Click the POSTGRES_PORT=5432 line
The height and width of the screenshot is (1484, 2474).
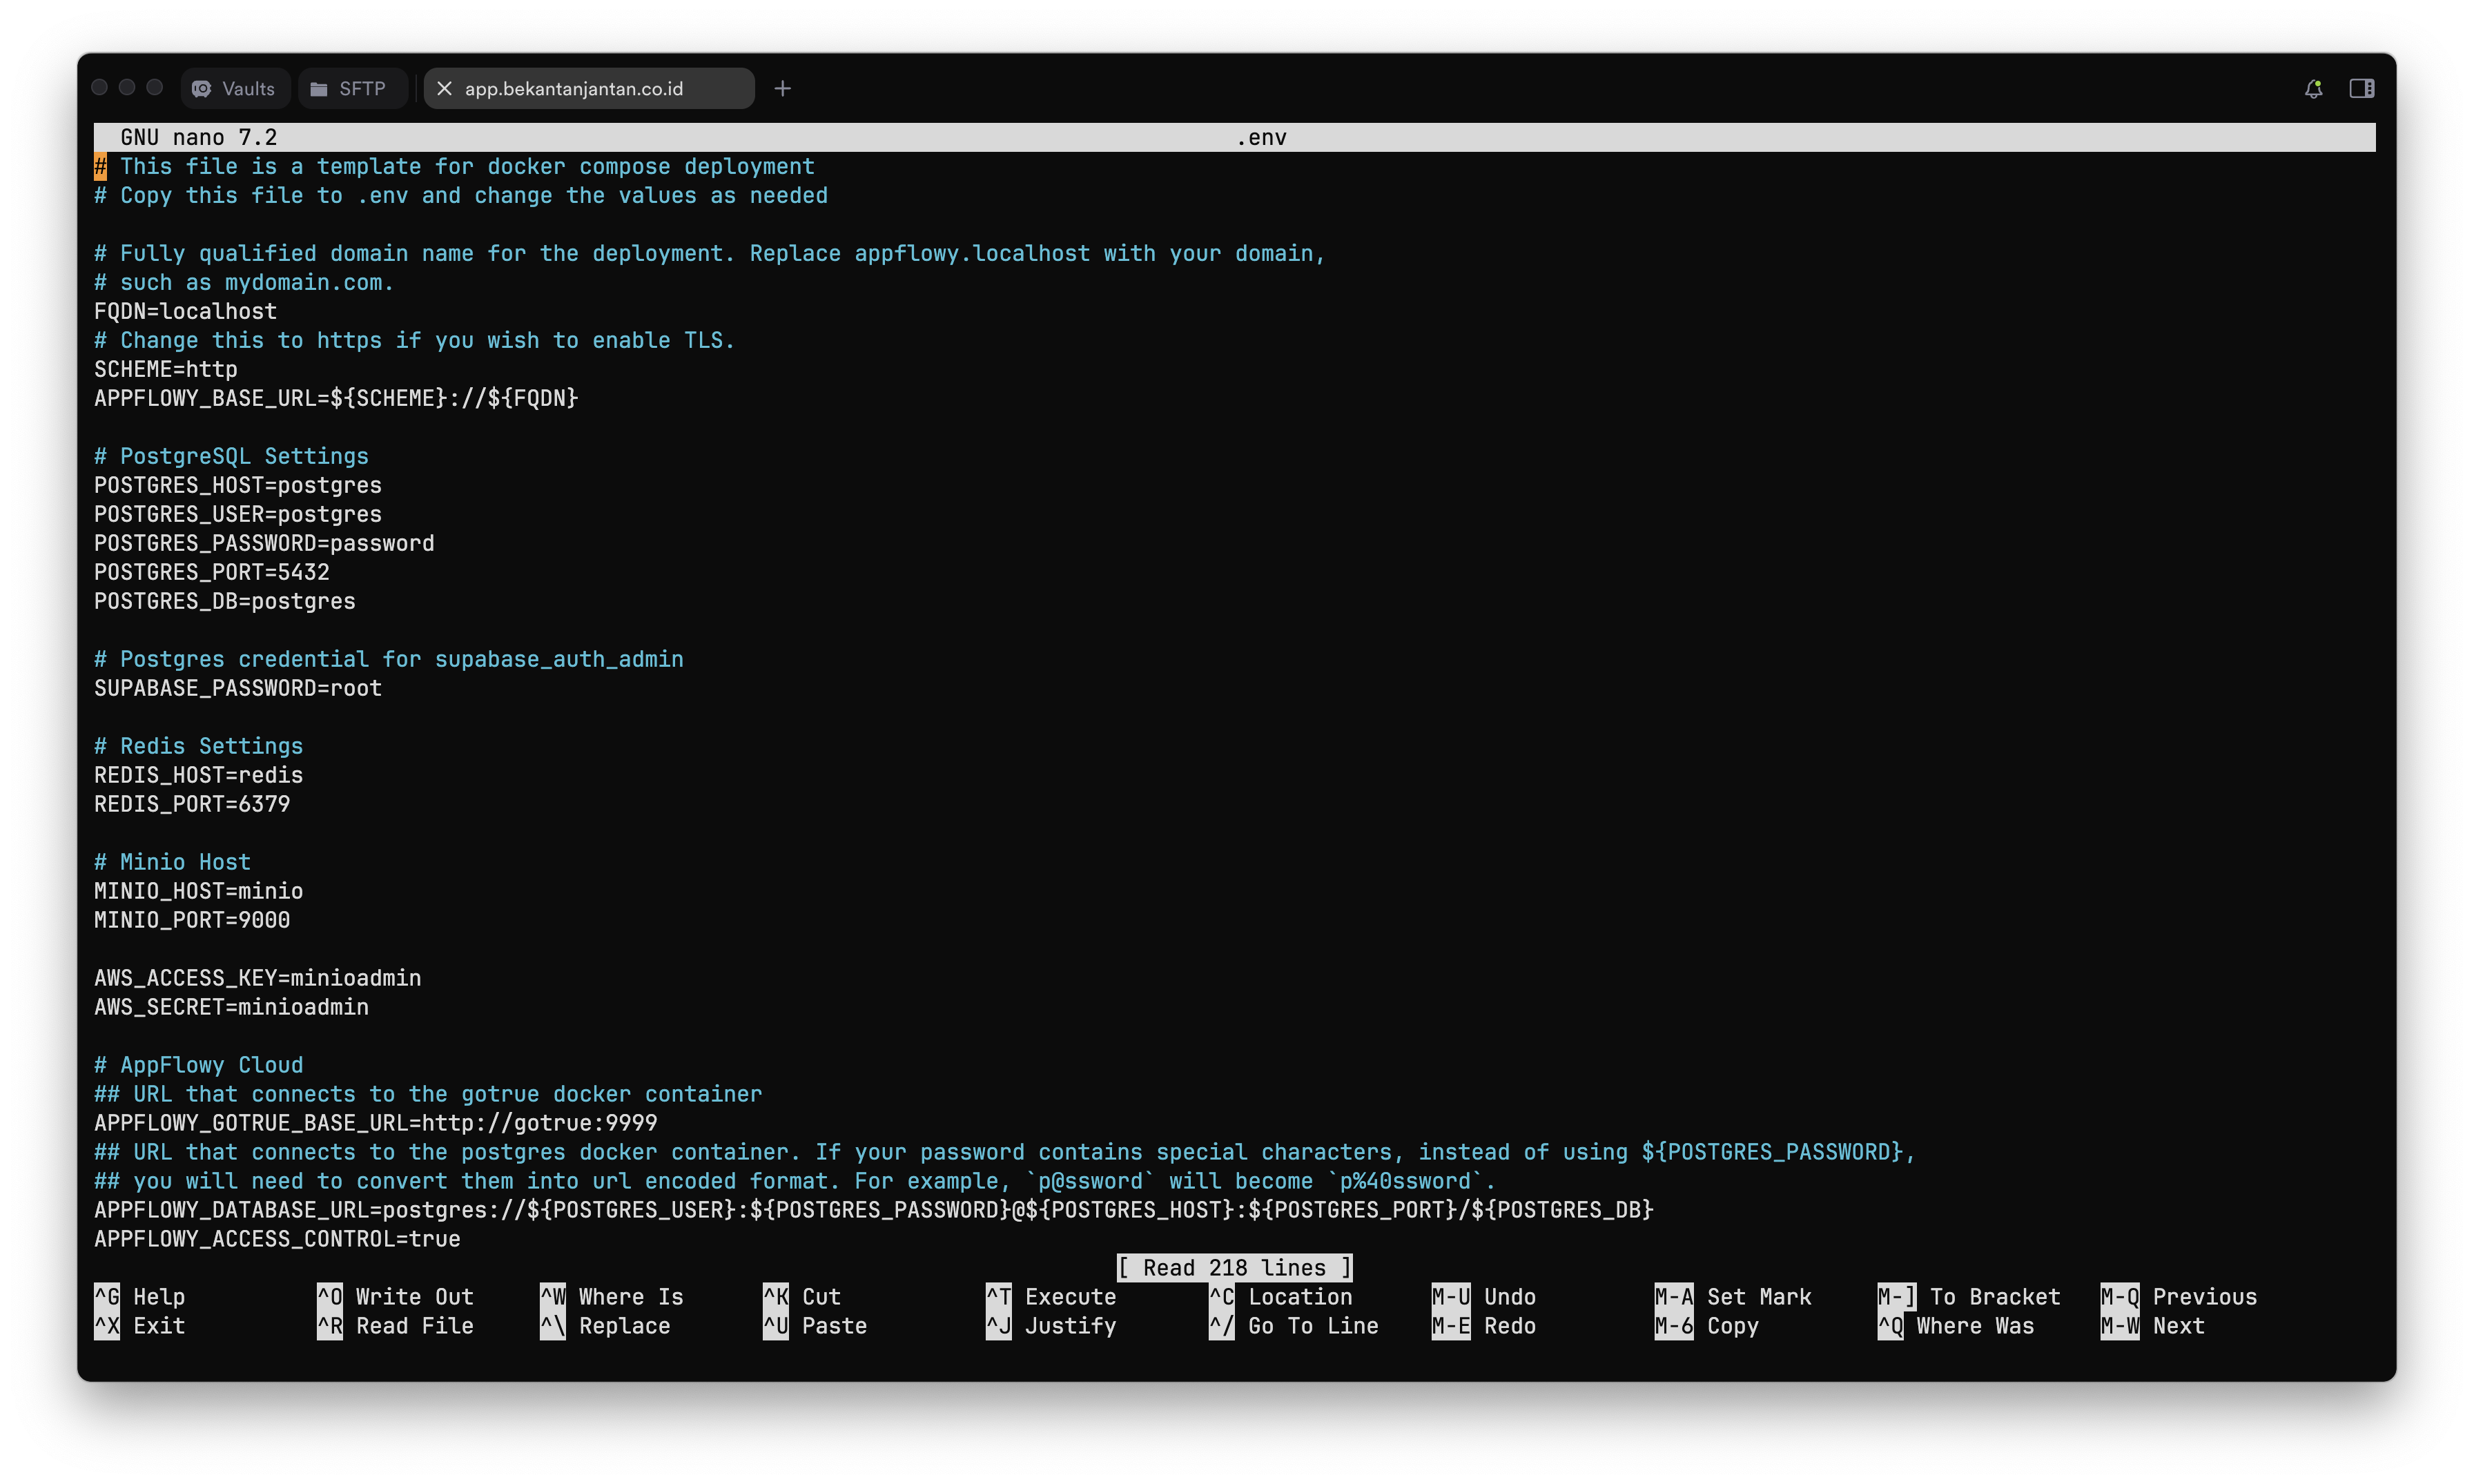coord(212,572)
